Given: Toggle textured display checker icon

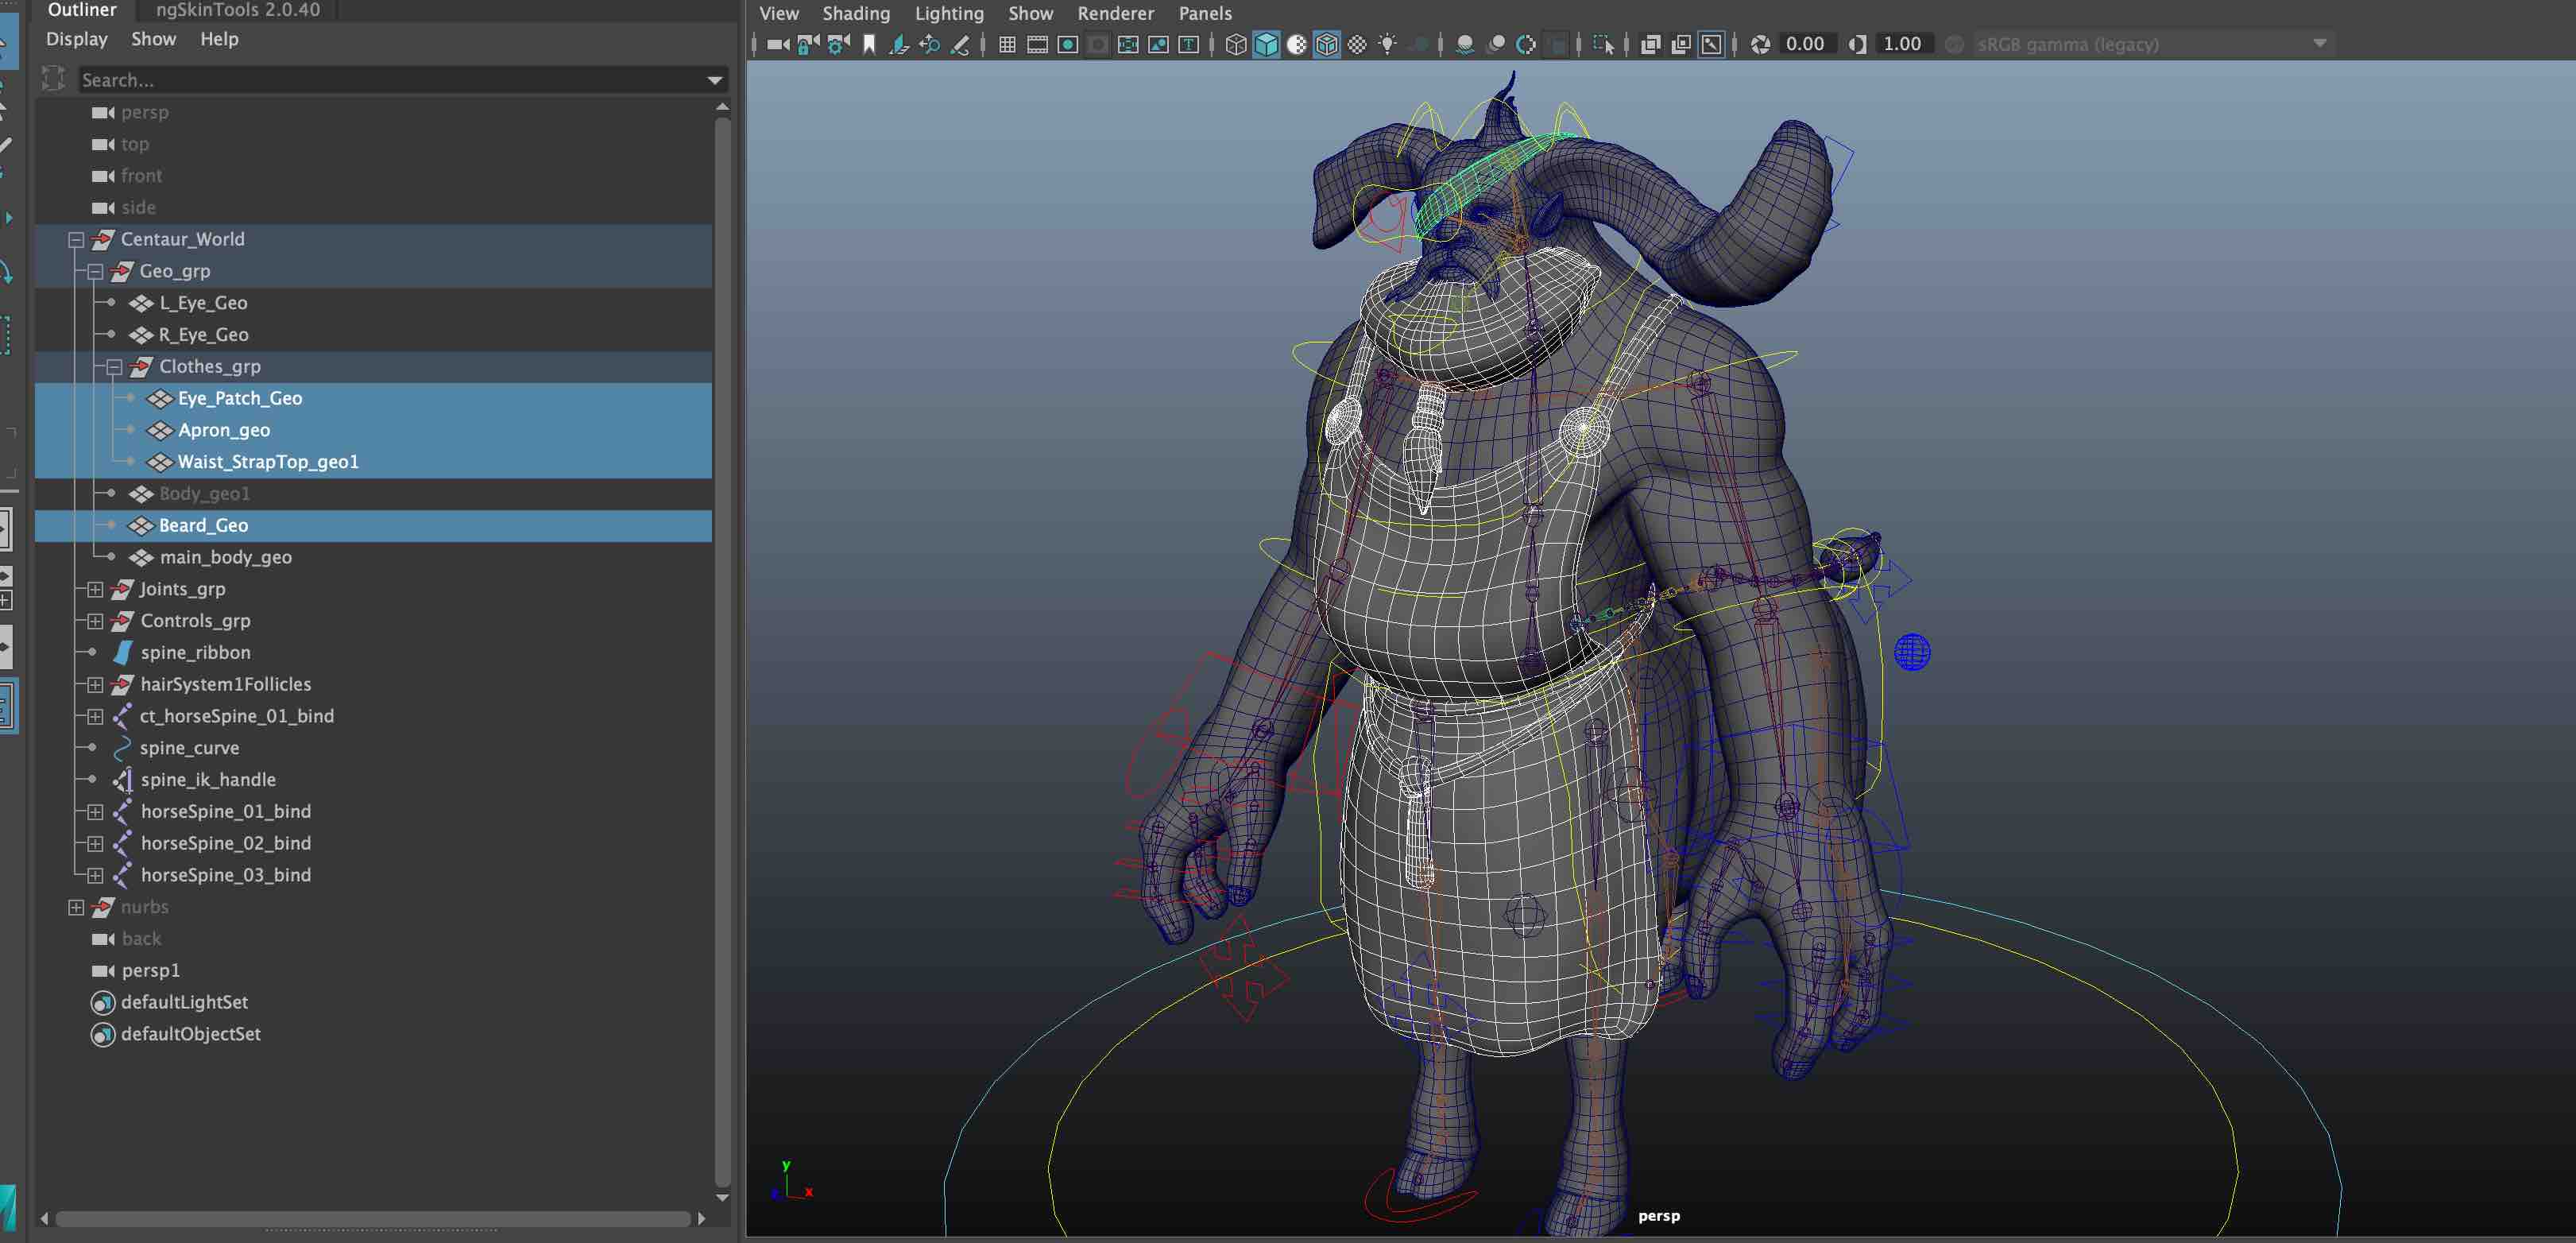Looking at the screenshot, I should click(1357, 44).
